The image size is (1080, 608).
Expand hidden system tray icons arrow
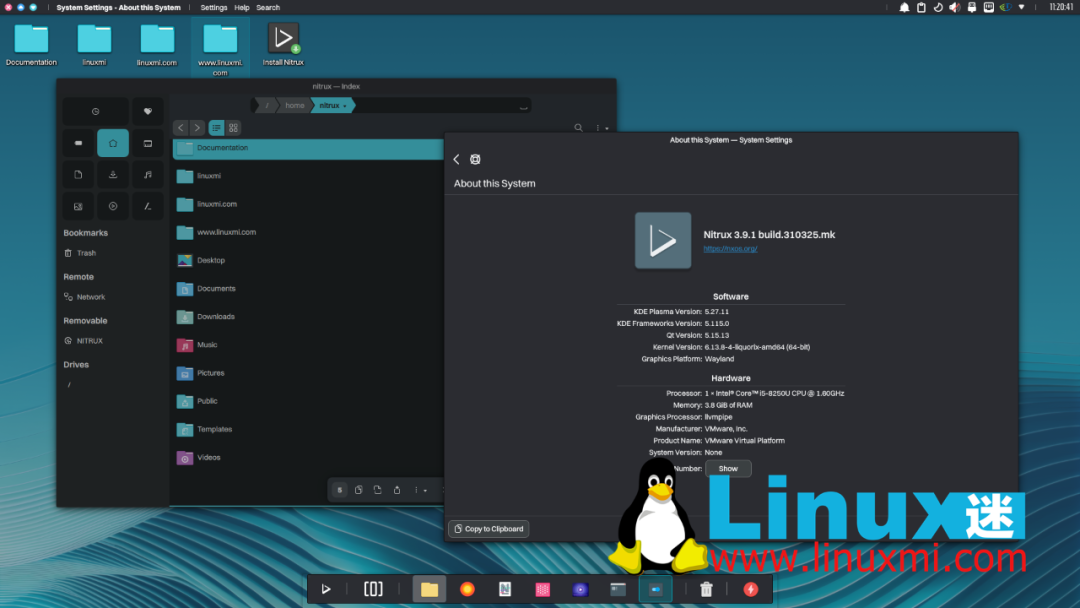(x=1021, y=8)
